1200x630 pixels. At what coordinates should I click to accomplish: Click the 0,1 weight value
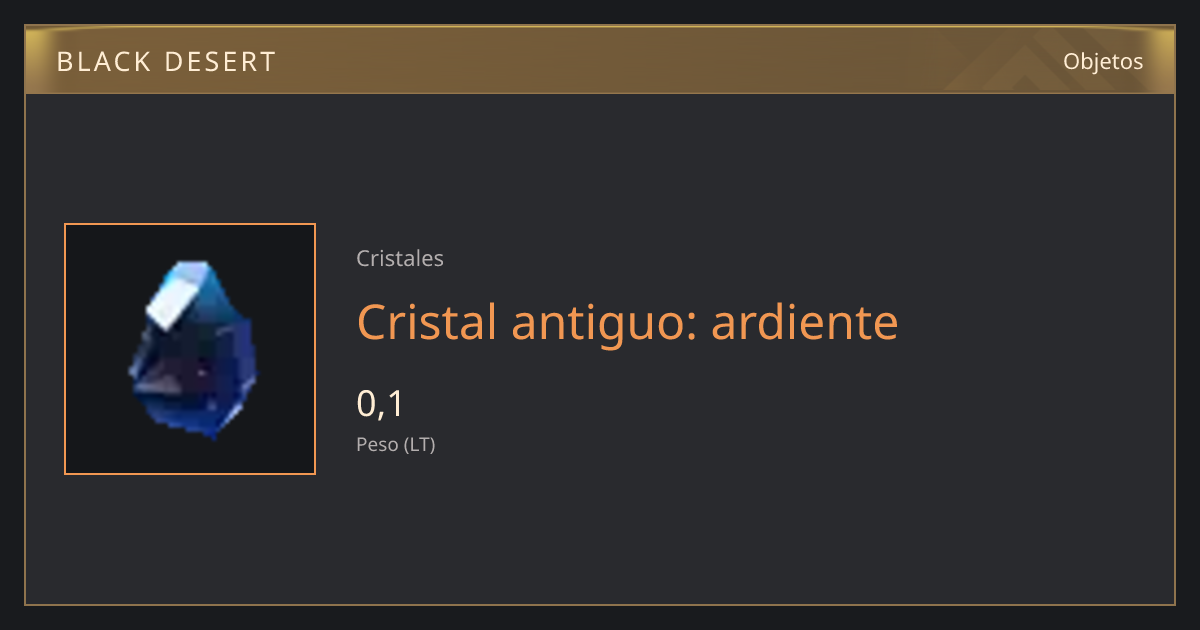[380, 403]
